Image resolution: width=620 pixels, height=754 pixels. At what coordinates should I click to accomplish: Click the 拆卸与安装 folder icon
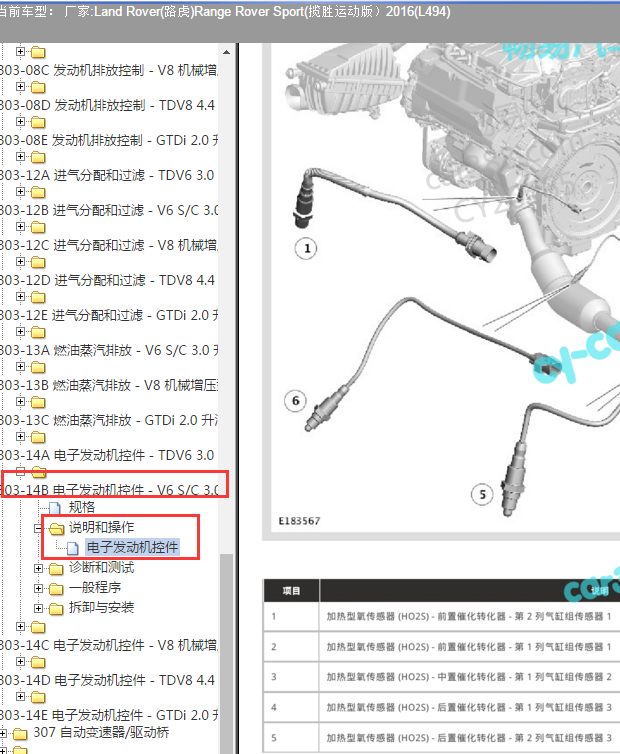click(56, 609)
